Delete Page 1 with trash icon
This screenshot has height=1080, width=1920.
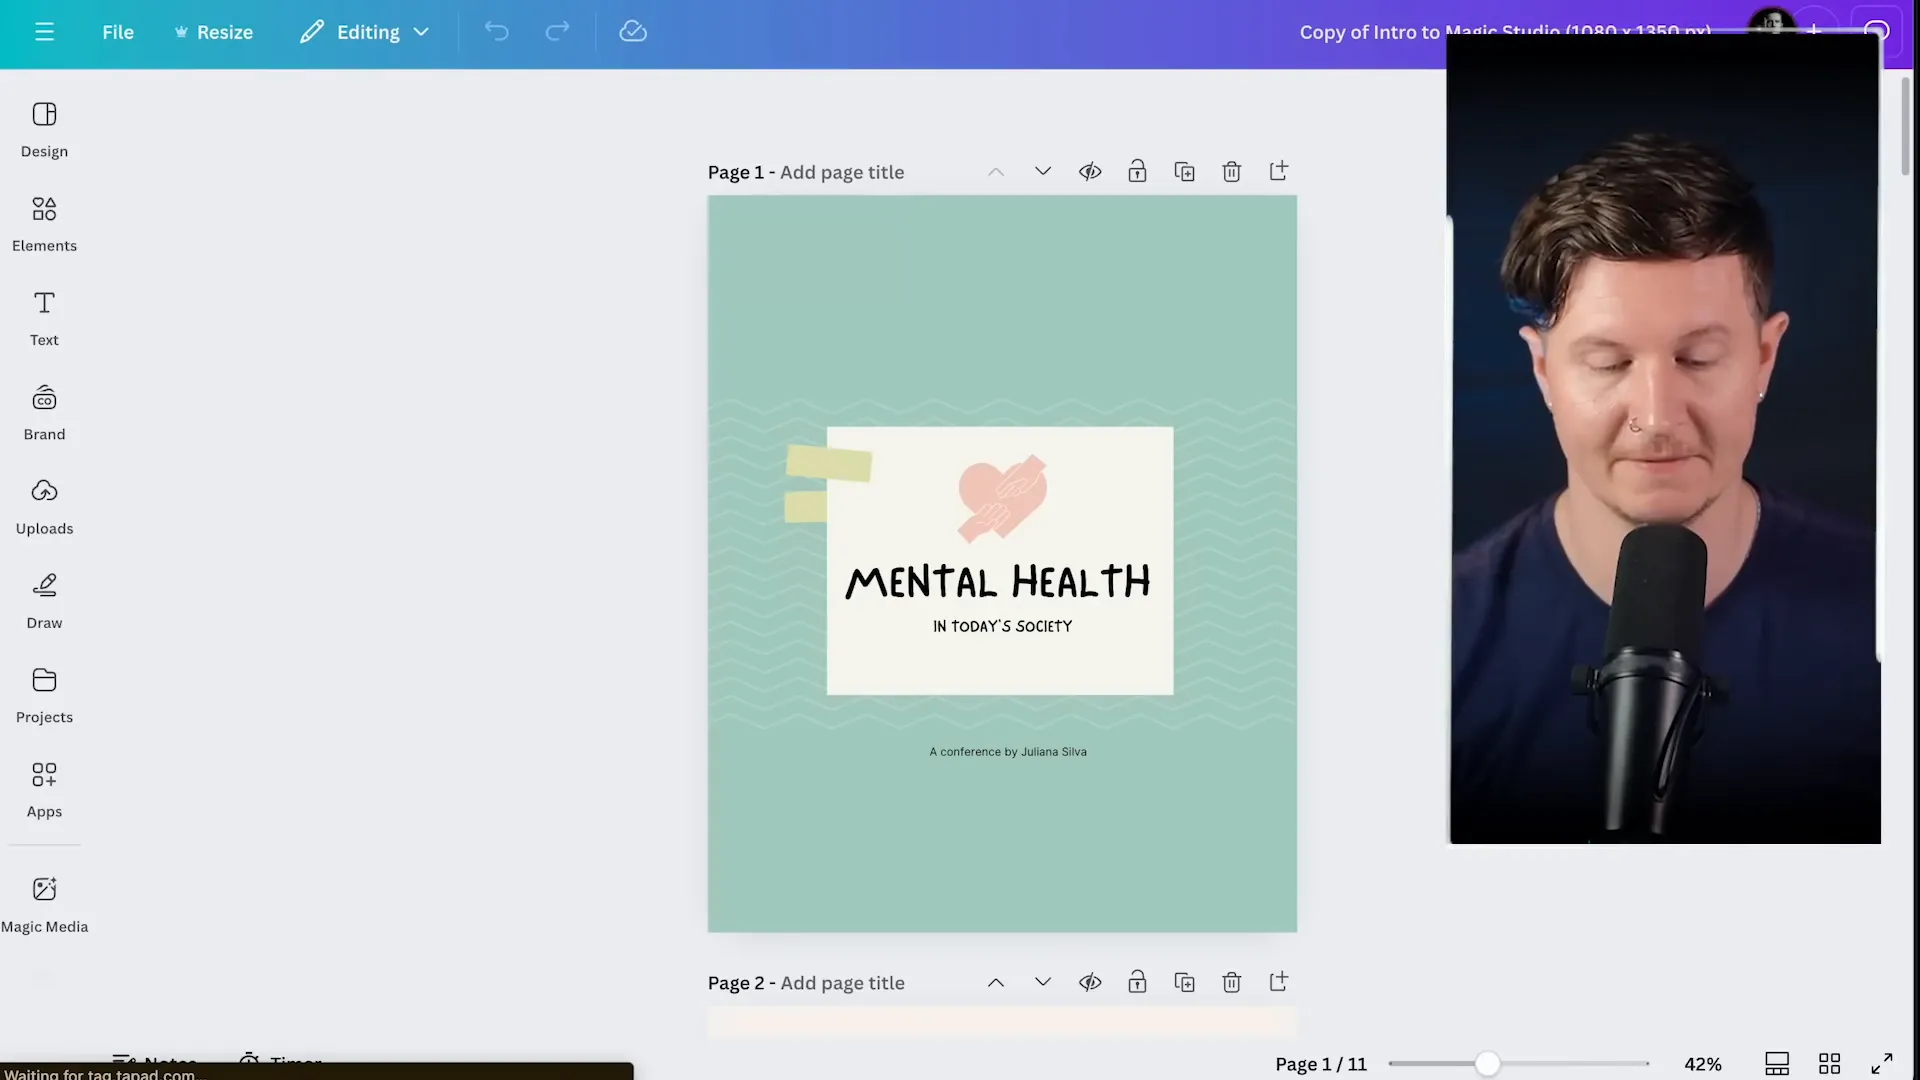coord(1232,171)
